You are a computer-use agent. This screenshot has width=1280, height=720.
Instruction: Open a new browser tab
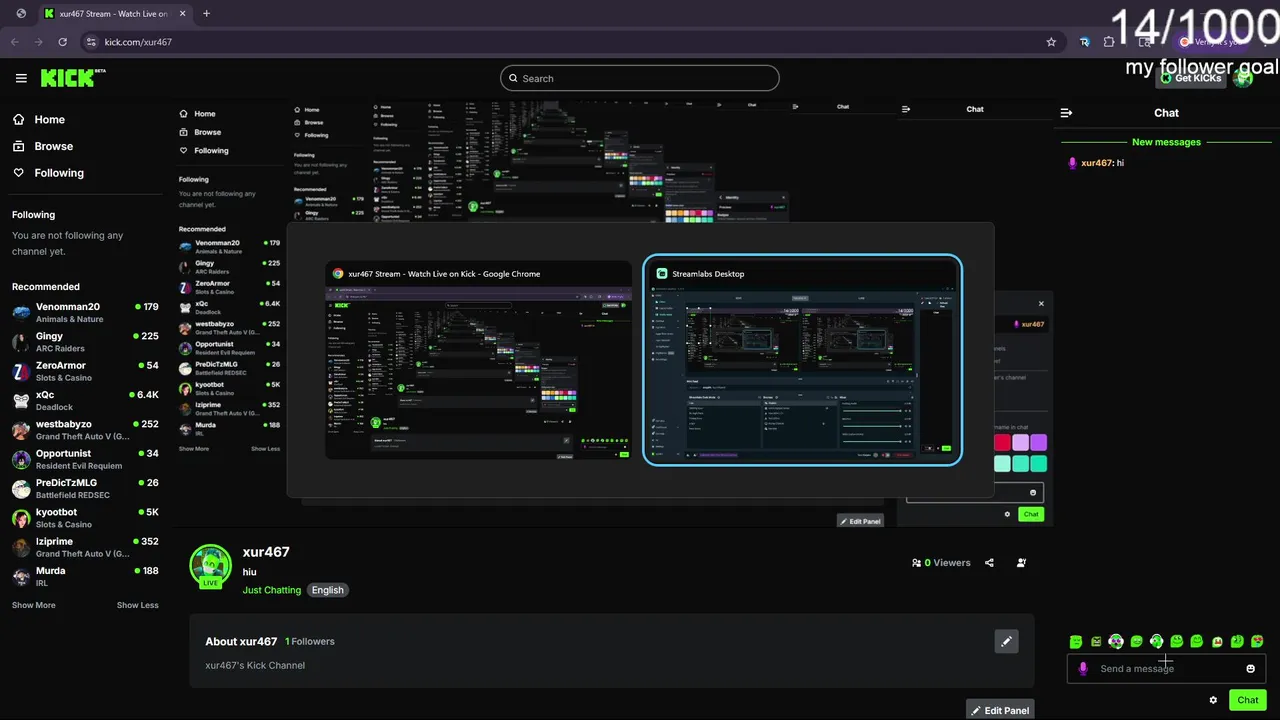pyautogui.click(x=206, y=14)
